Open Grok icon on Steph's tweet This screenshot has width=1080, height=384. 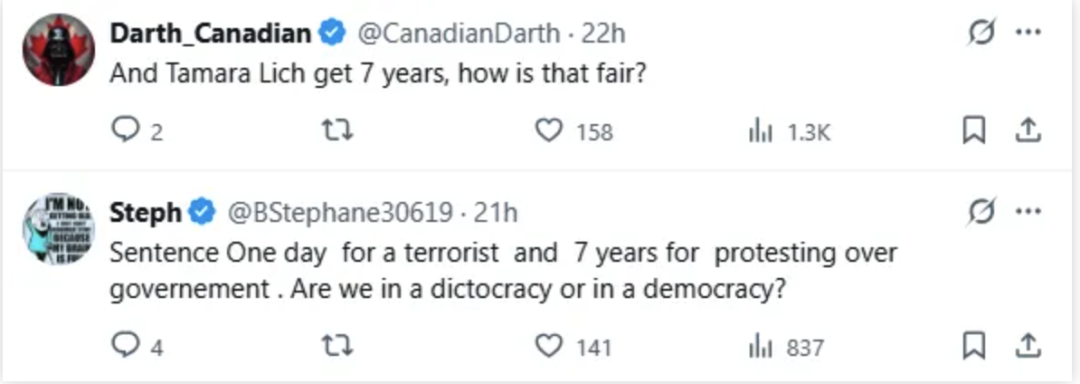(x=981, y=213)
